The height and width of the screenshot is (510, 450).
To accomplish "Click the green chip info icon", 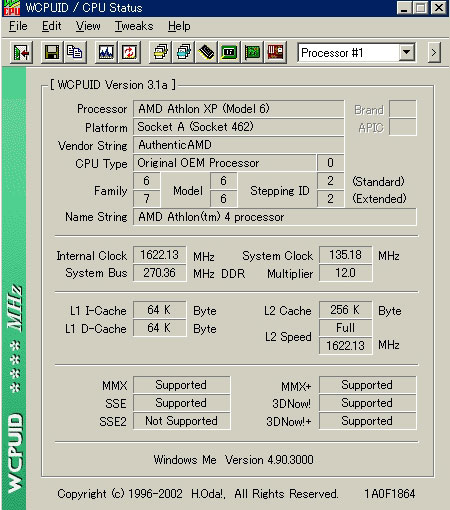I will point(229,52).
